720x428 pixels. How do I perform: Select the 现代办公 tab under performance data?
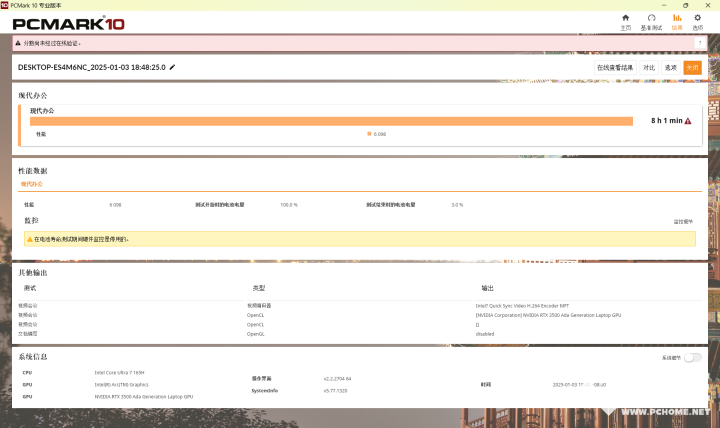point(32,184)
